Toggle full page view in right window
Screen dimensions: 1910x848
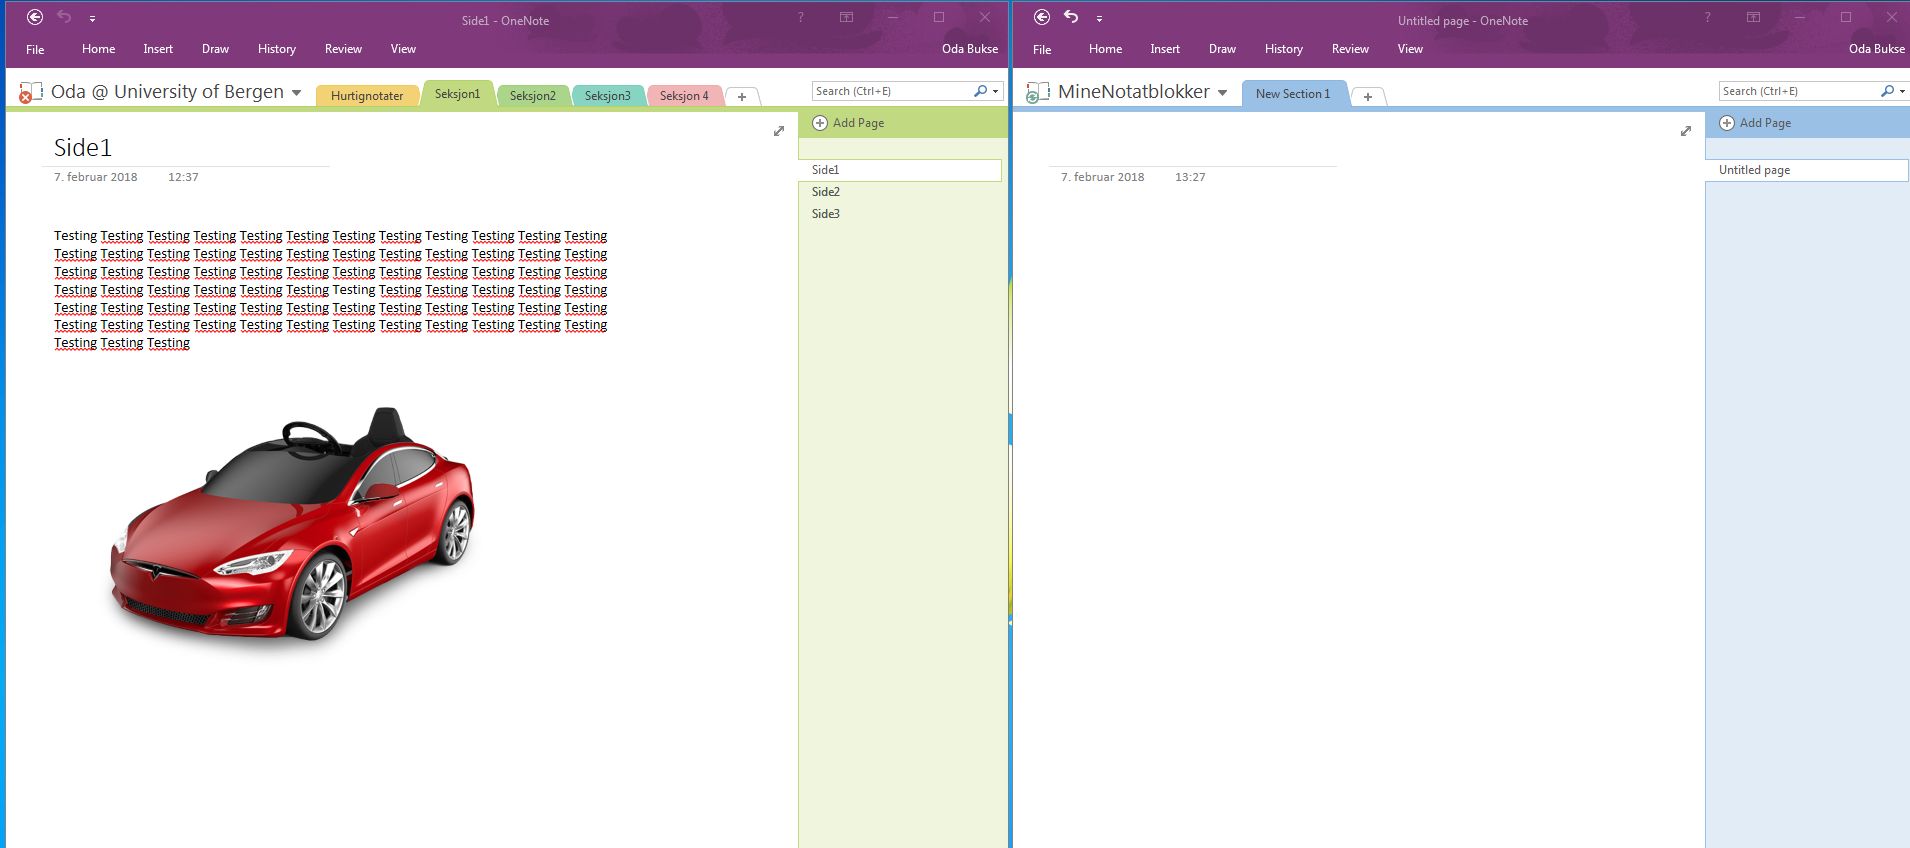point(1686,131)
